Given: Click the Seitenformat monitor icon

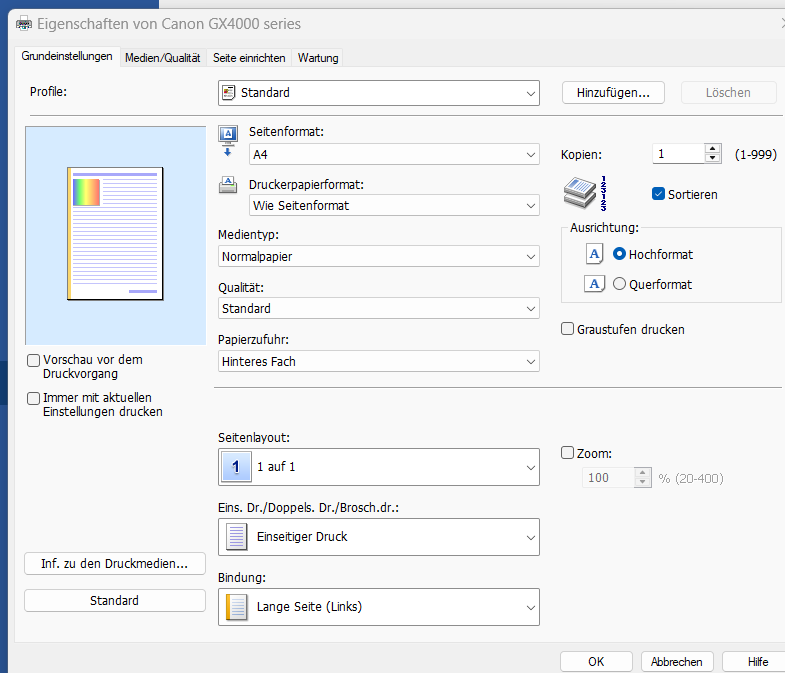Looking at the screenshot, I should (228, 142).
